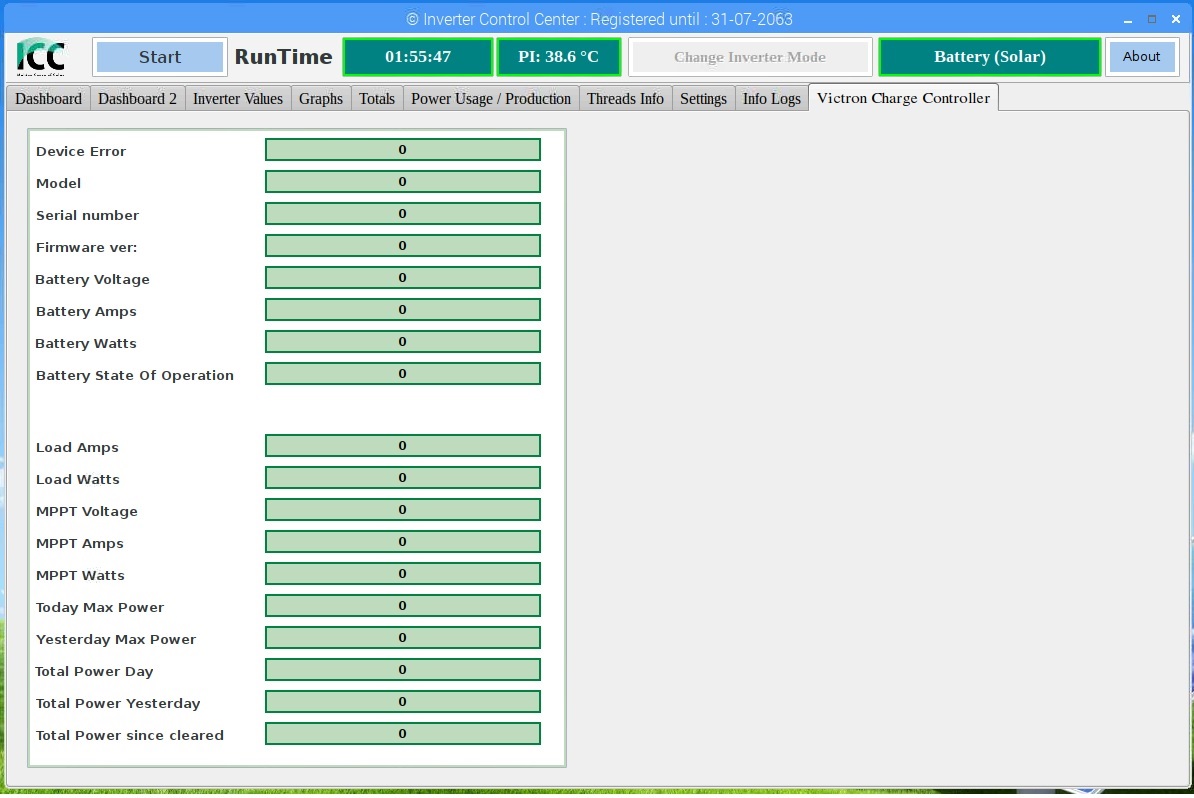Screen dimensions: 1194x798
Task: Open Power Usage / Production tab
Action: pos(491,98)
